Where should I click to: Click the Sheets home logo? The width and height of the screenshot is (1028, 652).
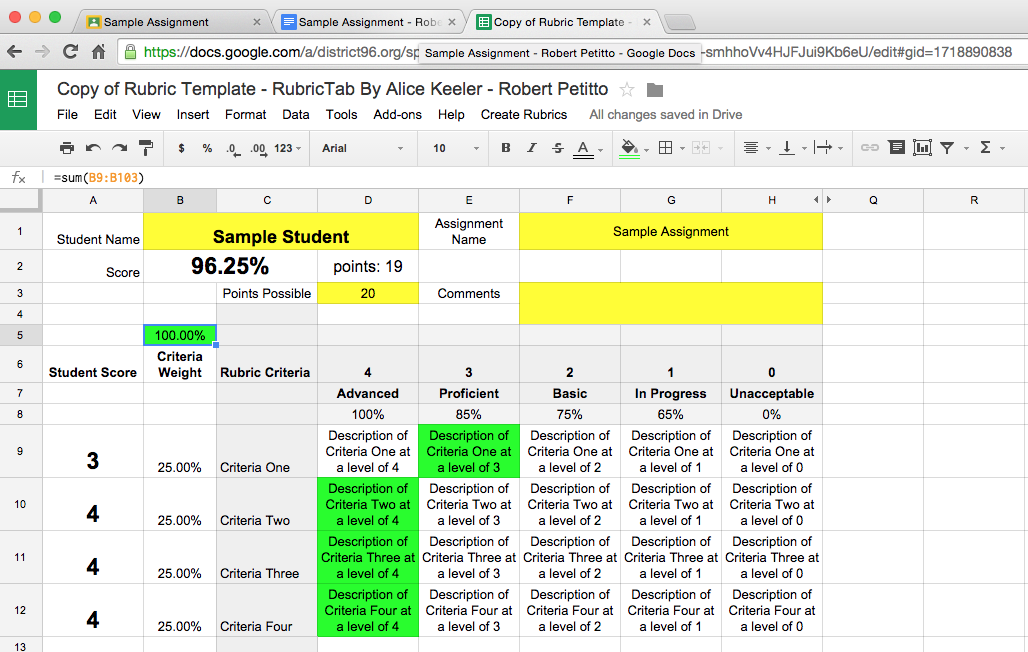point(18,100)
